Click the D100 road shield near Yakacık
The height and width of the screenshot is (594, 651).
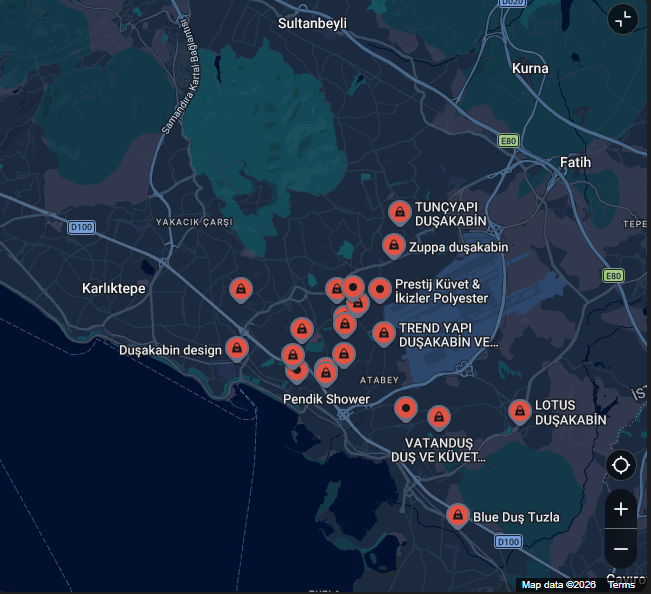81,227
